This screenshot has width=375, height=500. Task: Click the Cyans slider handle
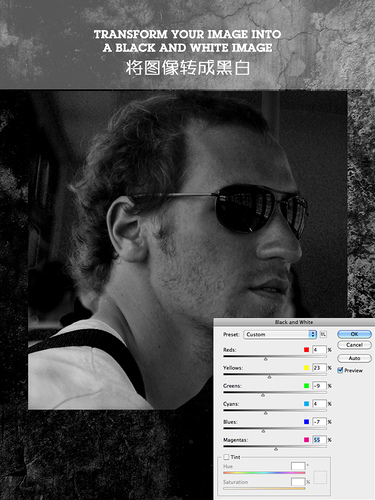point(266,413)
